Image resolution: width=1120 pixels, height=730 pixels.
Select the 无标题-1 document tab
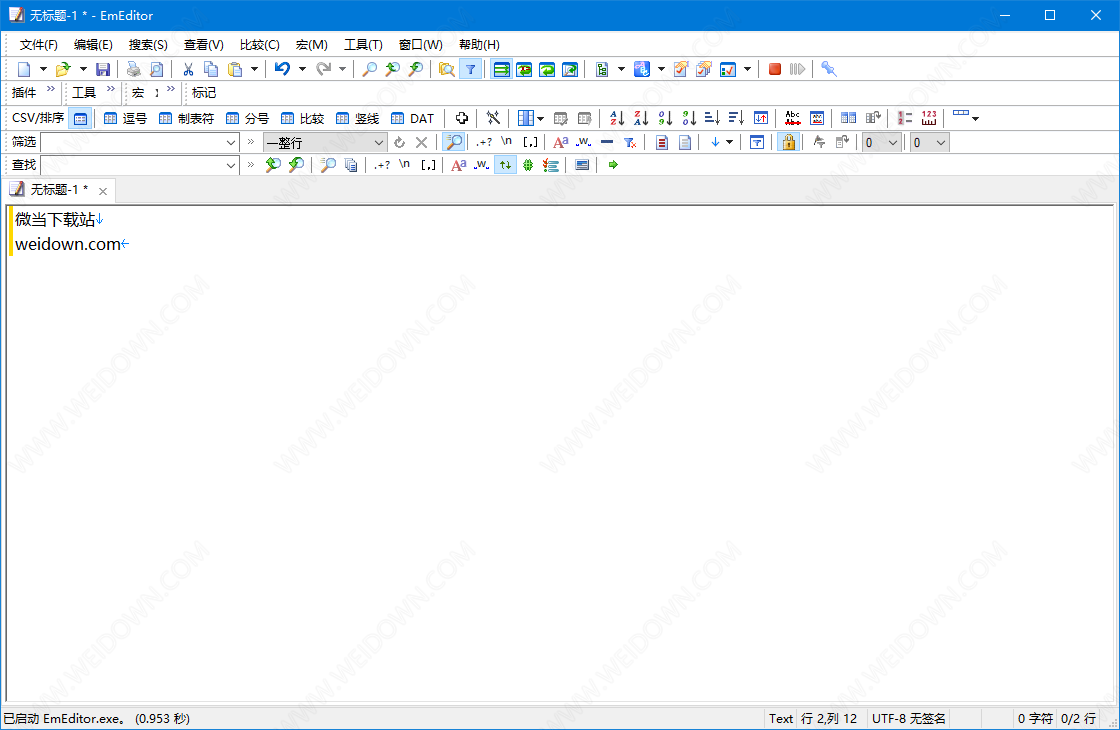pyautogui.click(x=57, y=190)
